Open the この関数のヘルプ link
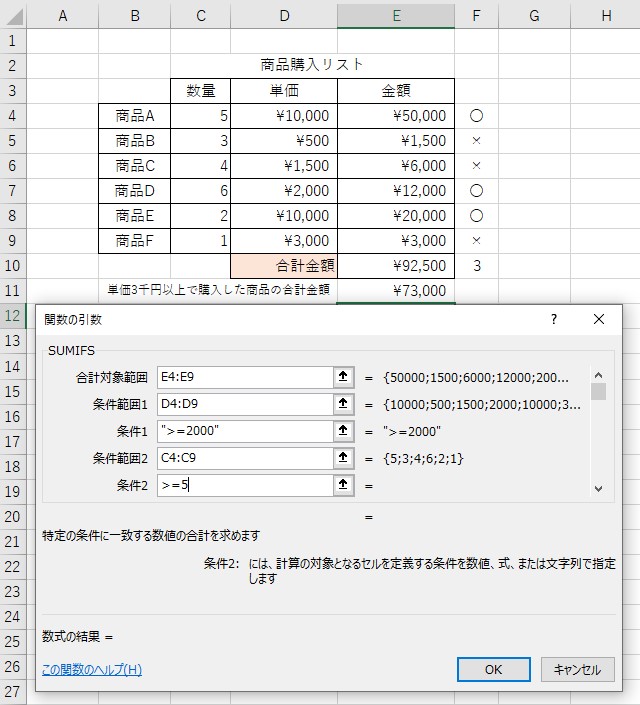The width and height of the screenshot is (640, 705). 92,669
